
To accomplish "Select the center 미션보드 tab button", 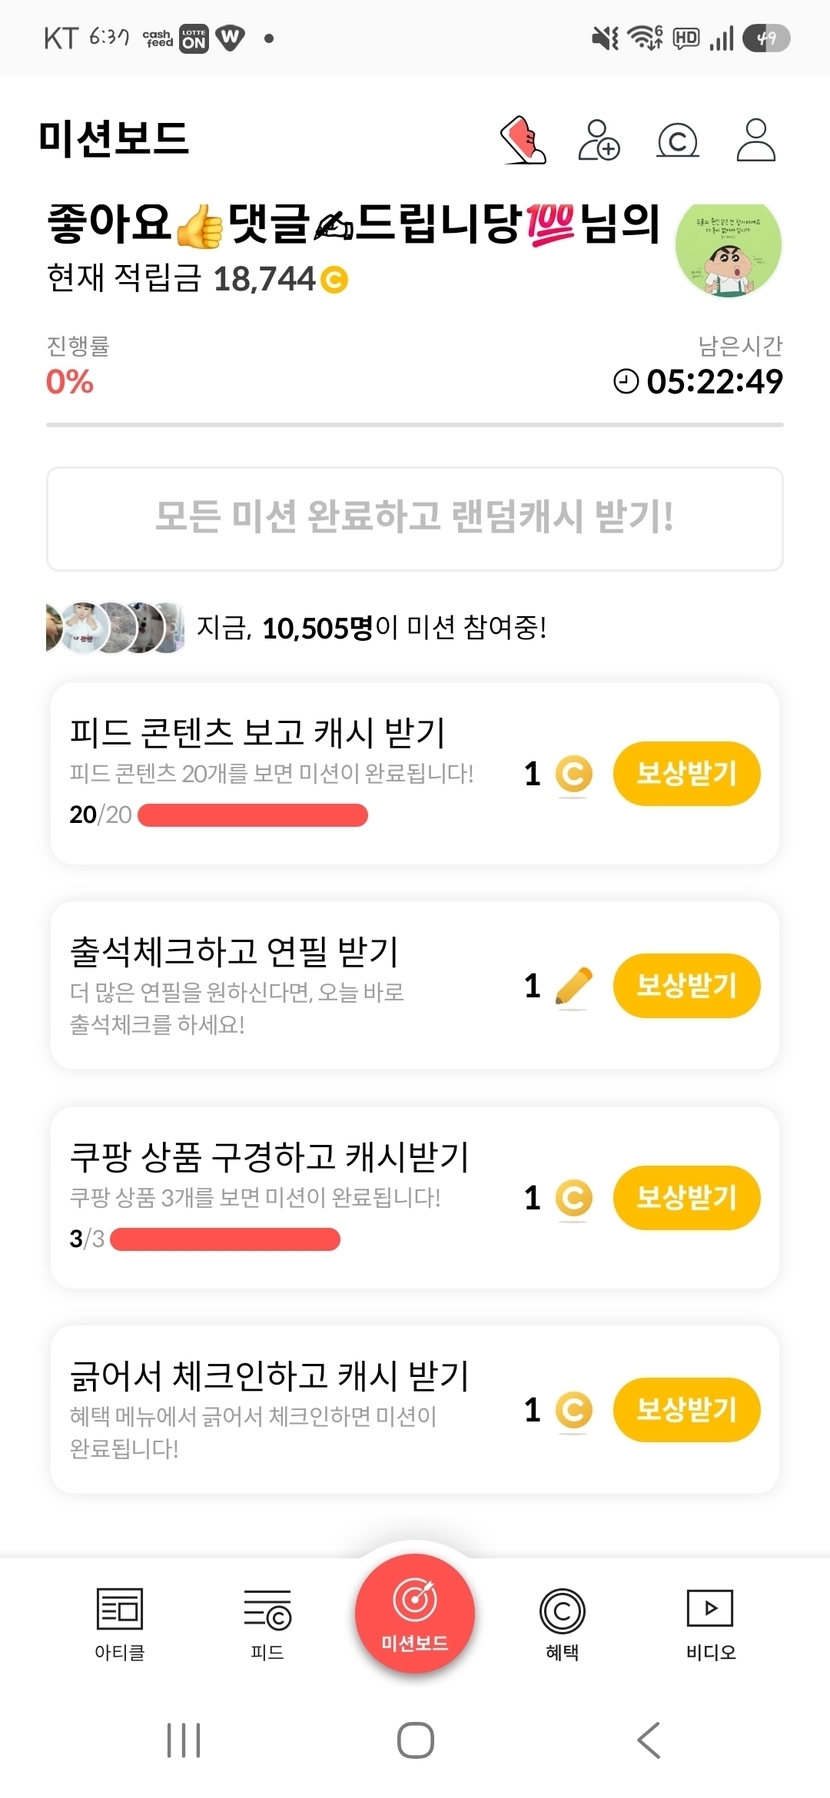I will pos(415,1612).
